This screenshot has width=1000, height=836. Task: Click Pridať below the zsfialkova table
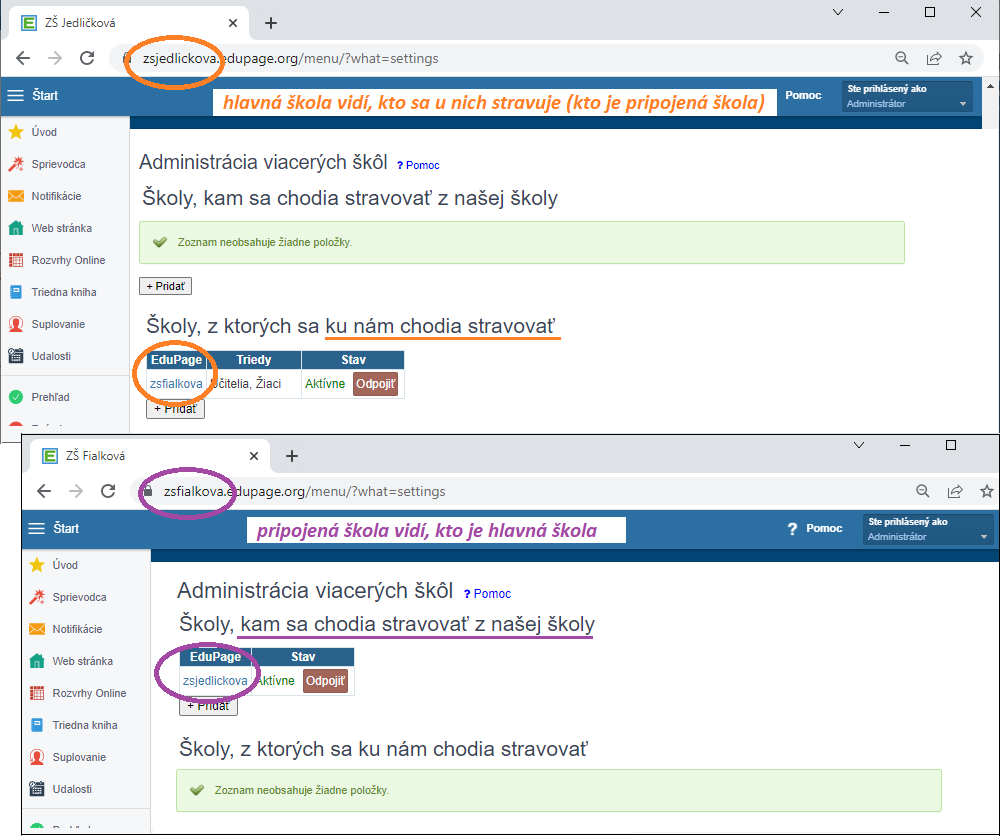(x=175, y=409)
